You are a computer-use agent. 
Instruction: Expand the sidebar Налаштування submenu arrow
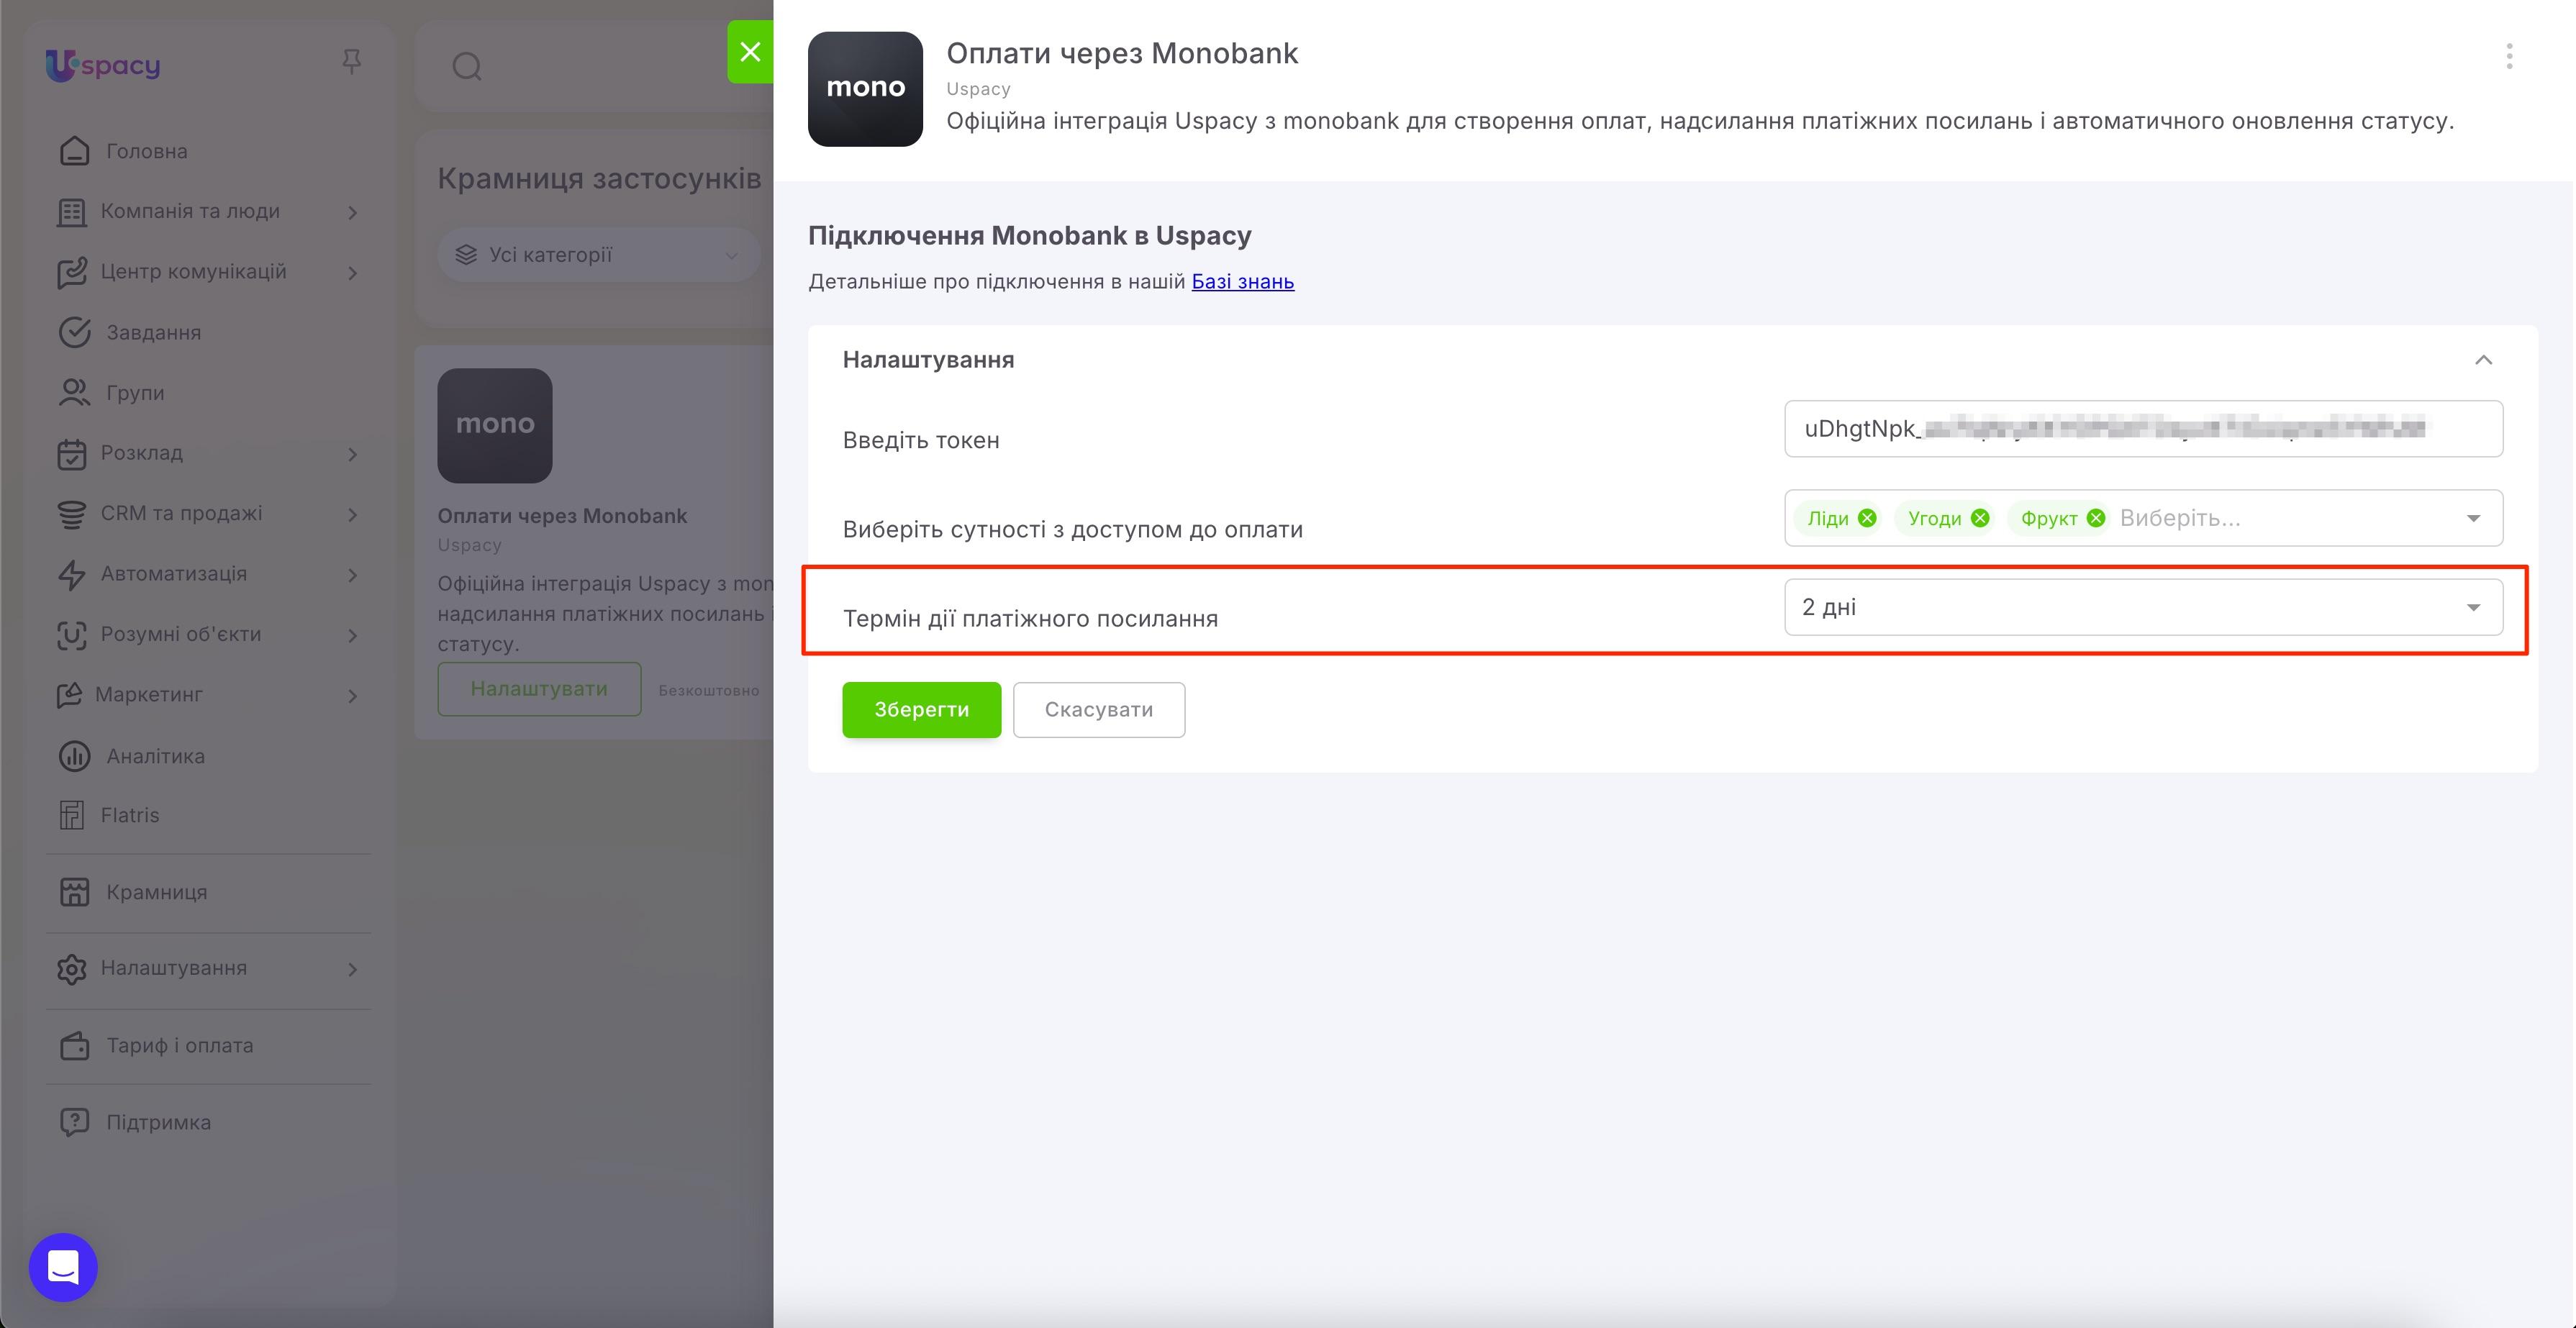point(352,969)
